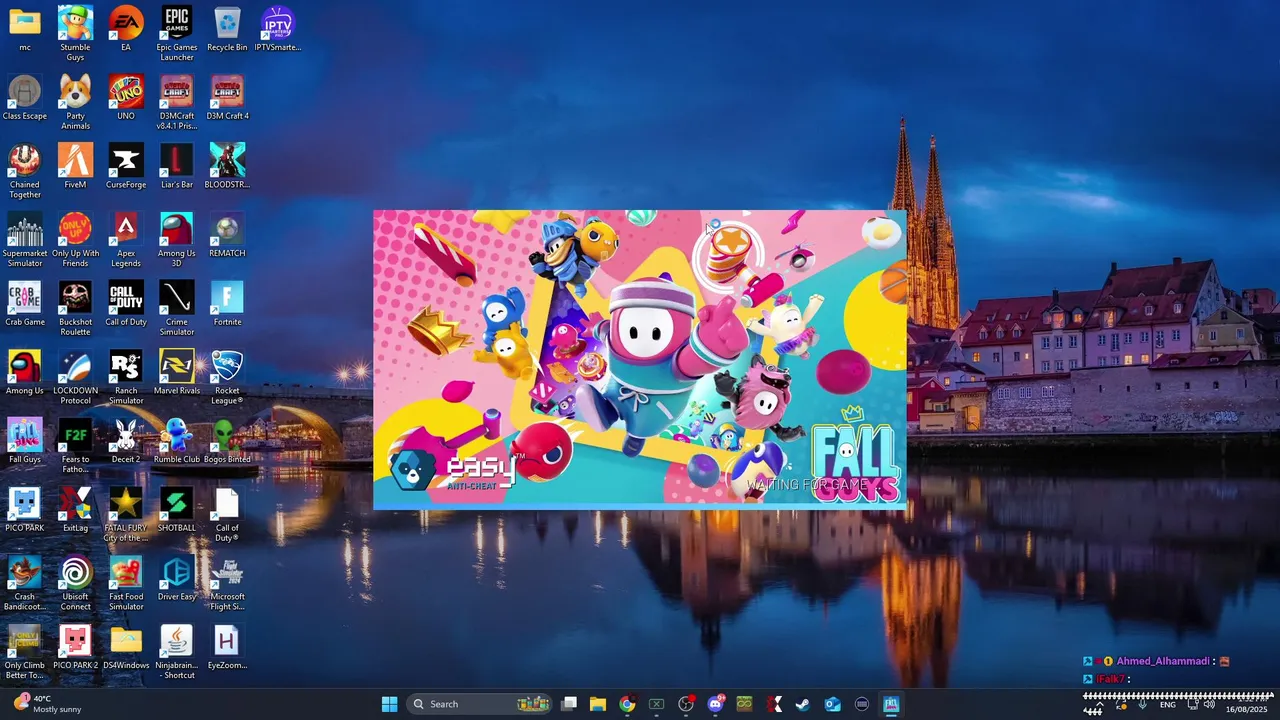Image resolution: width=1280 pixels, height=720 pixels.
Task: Open Outlook from taskbar
Action: pos(833,704)
